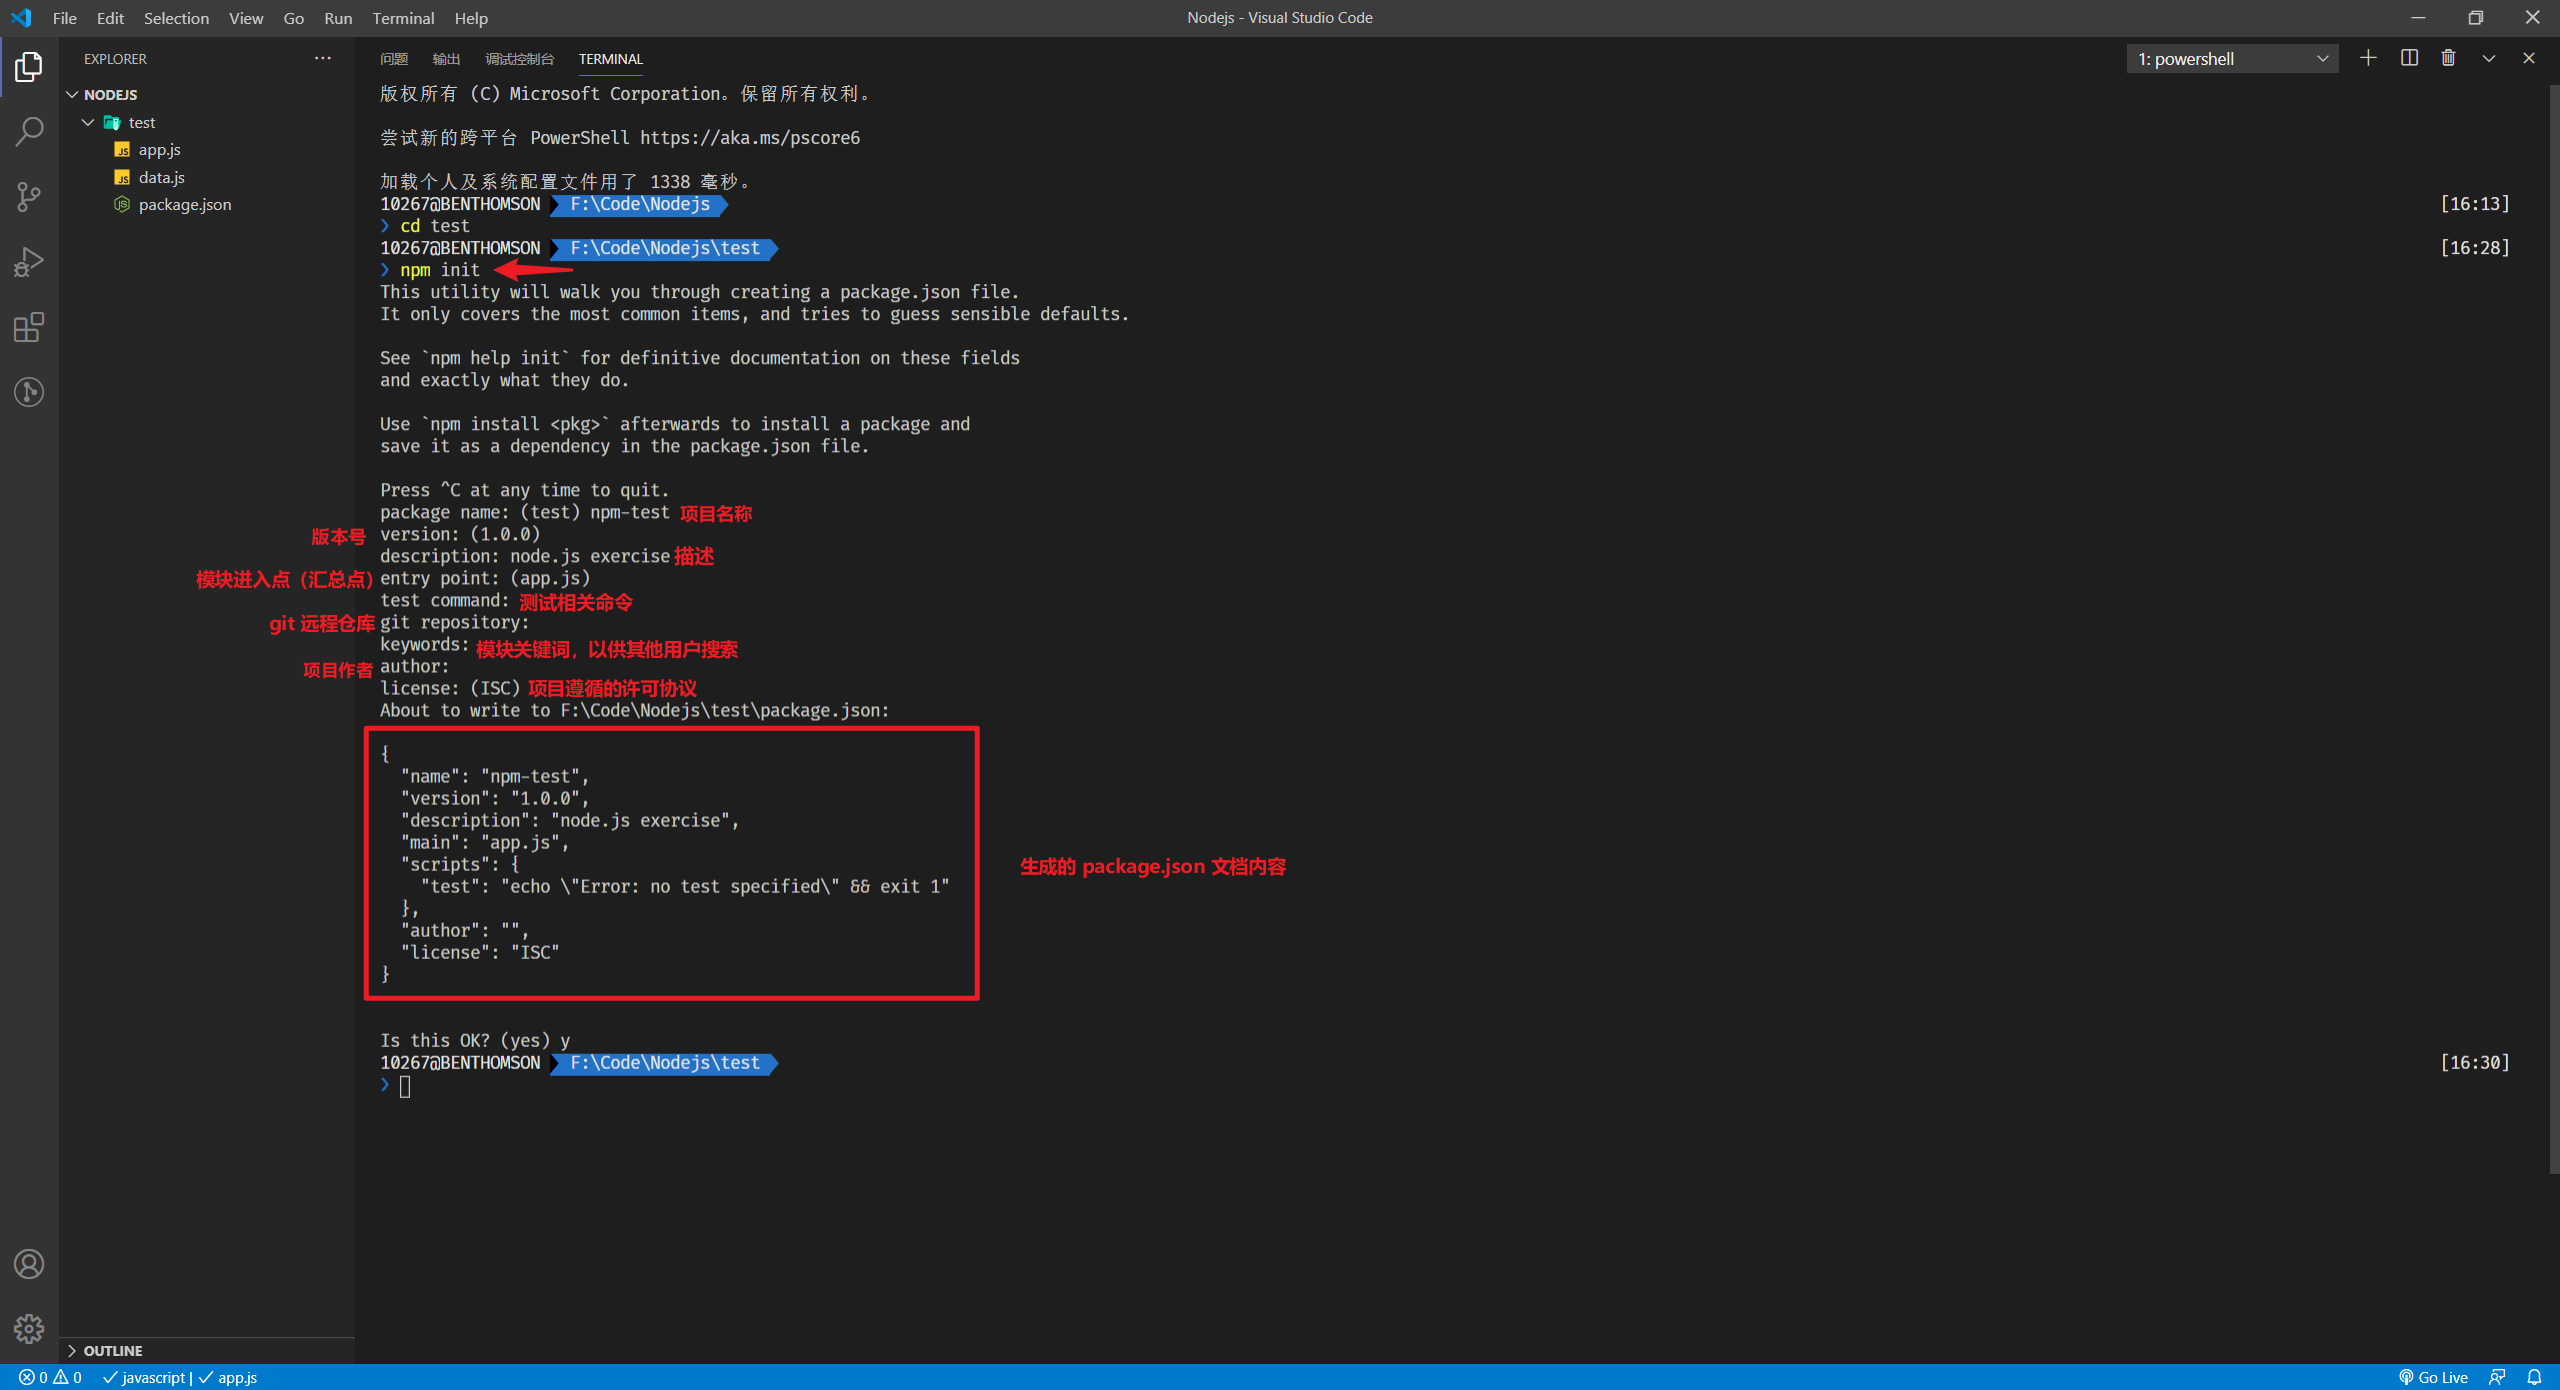
Task: Open the Run menu
Action: (x=338, y=18)
